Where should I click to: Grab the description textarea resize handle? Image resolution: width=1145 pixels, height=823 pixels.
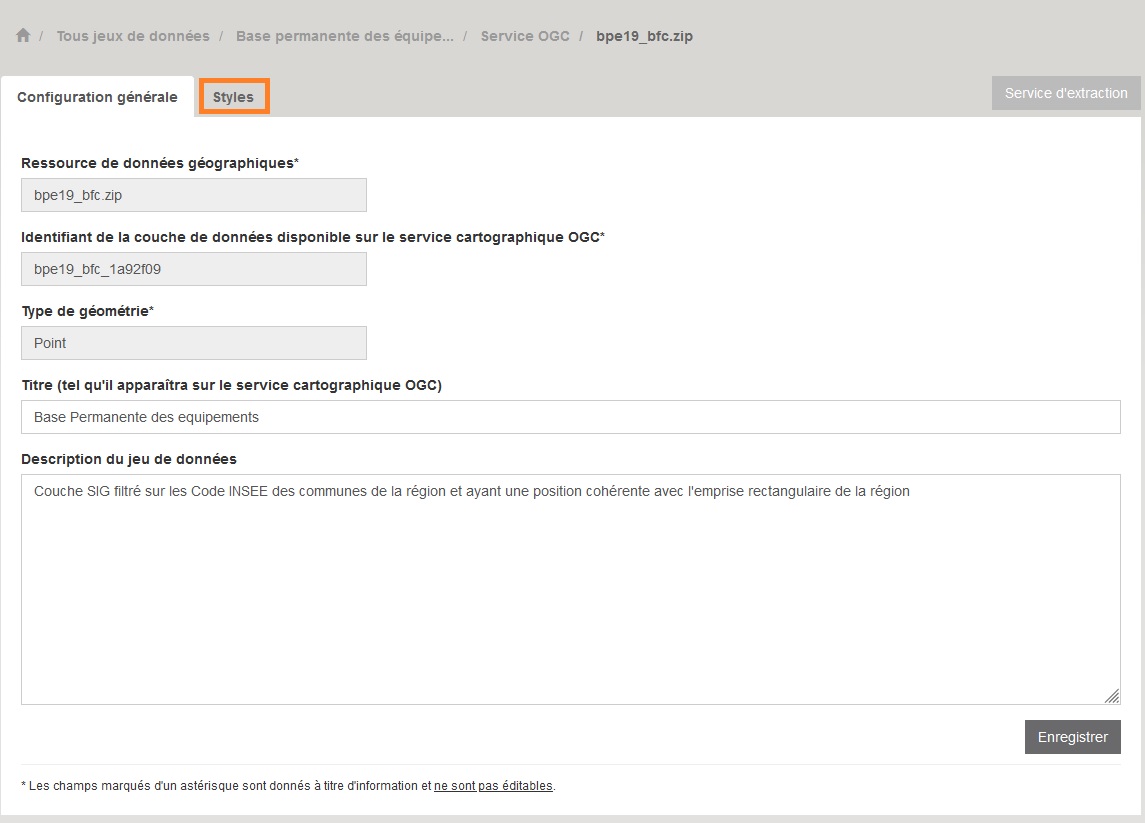coord(1111,696)
